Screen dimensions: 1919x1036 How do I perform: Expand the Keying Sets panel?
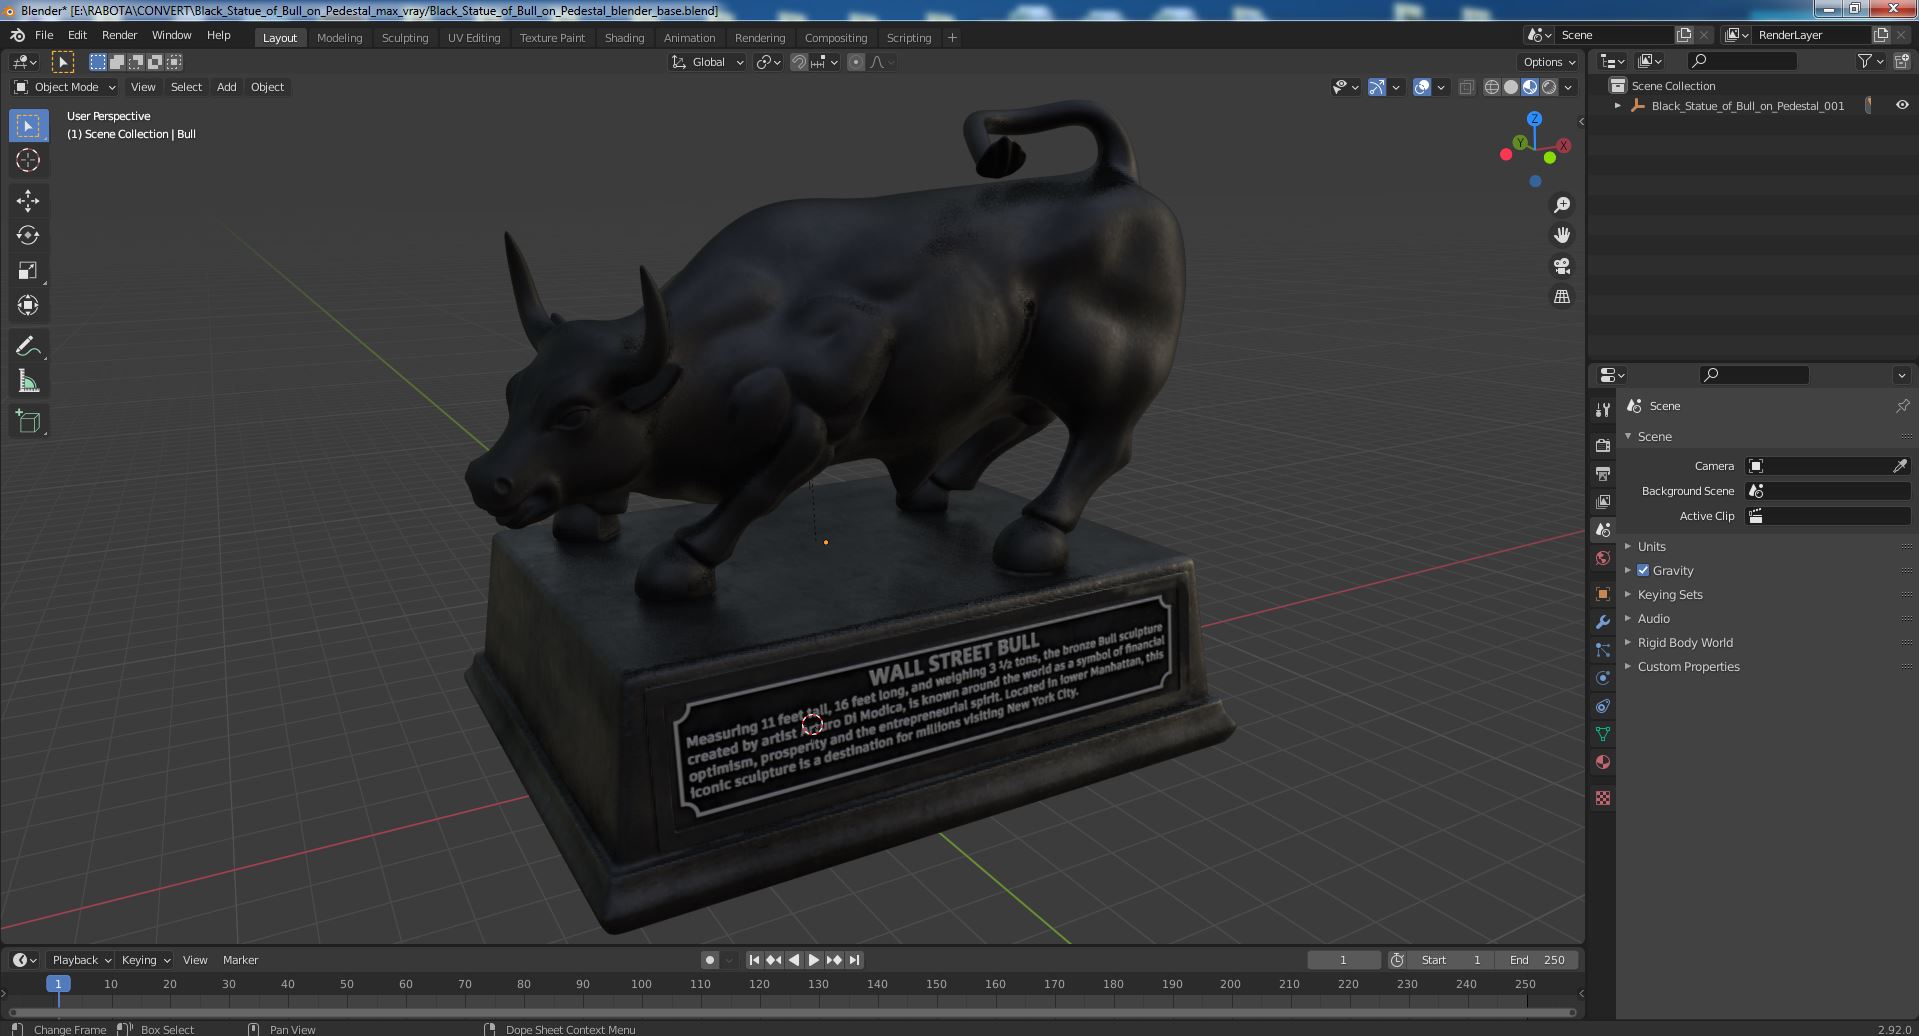[x=1670, y=594]
